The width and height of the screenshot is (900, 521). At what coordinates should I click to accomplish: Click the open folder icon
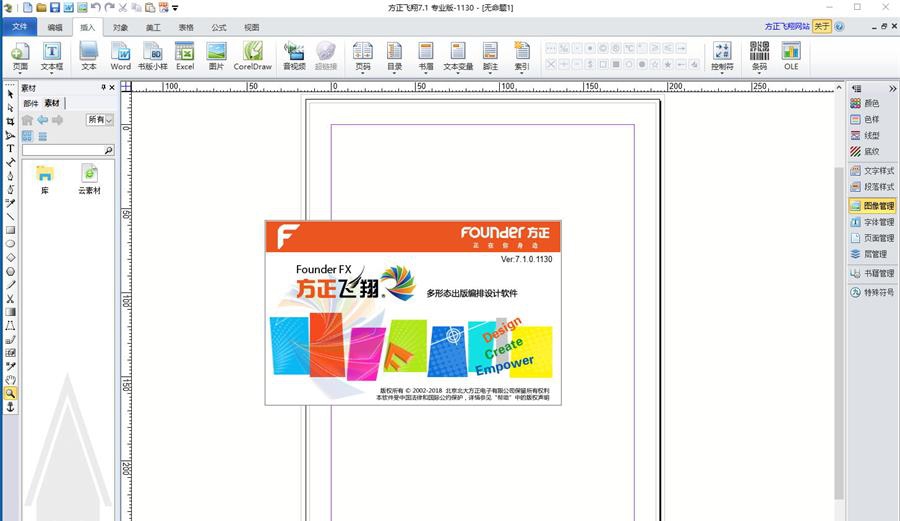point(41,7)
